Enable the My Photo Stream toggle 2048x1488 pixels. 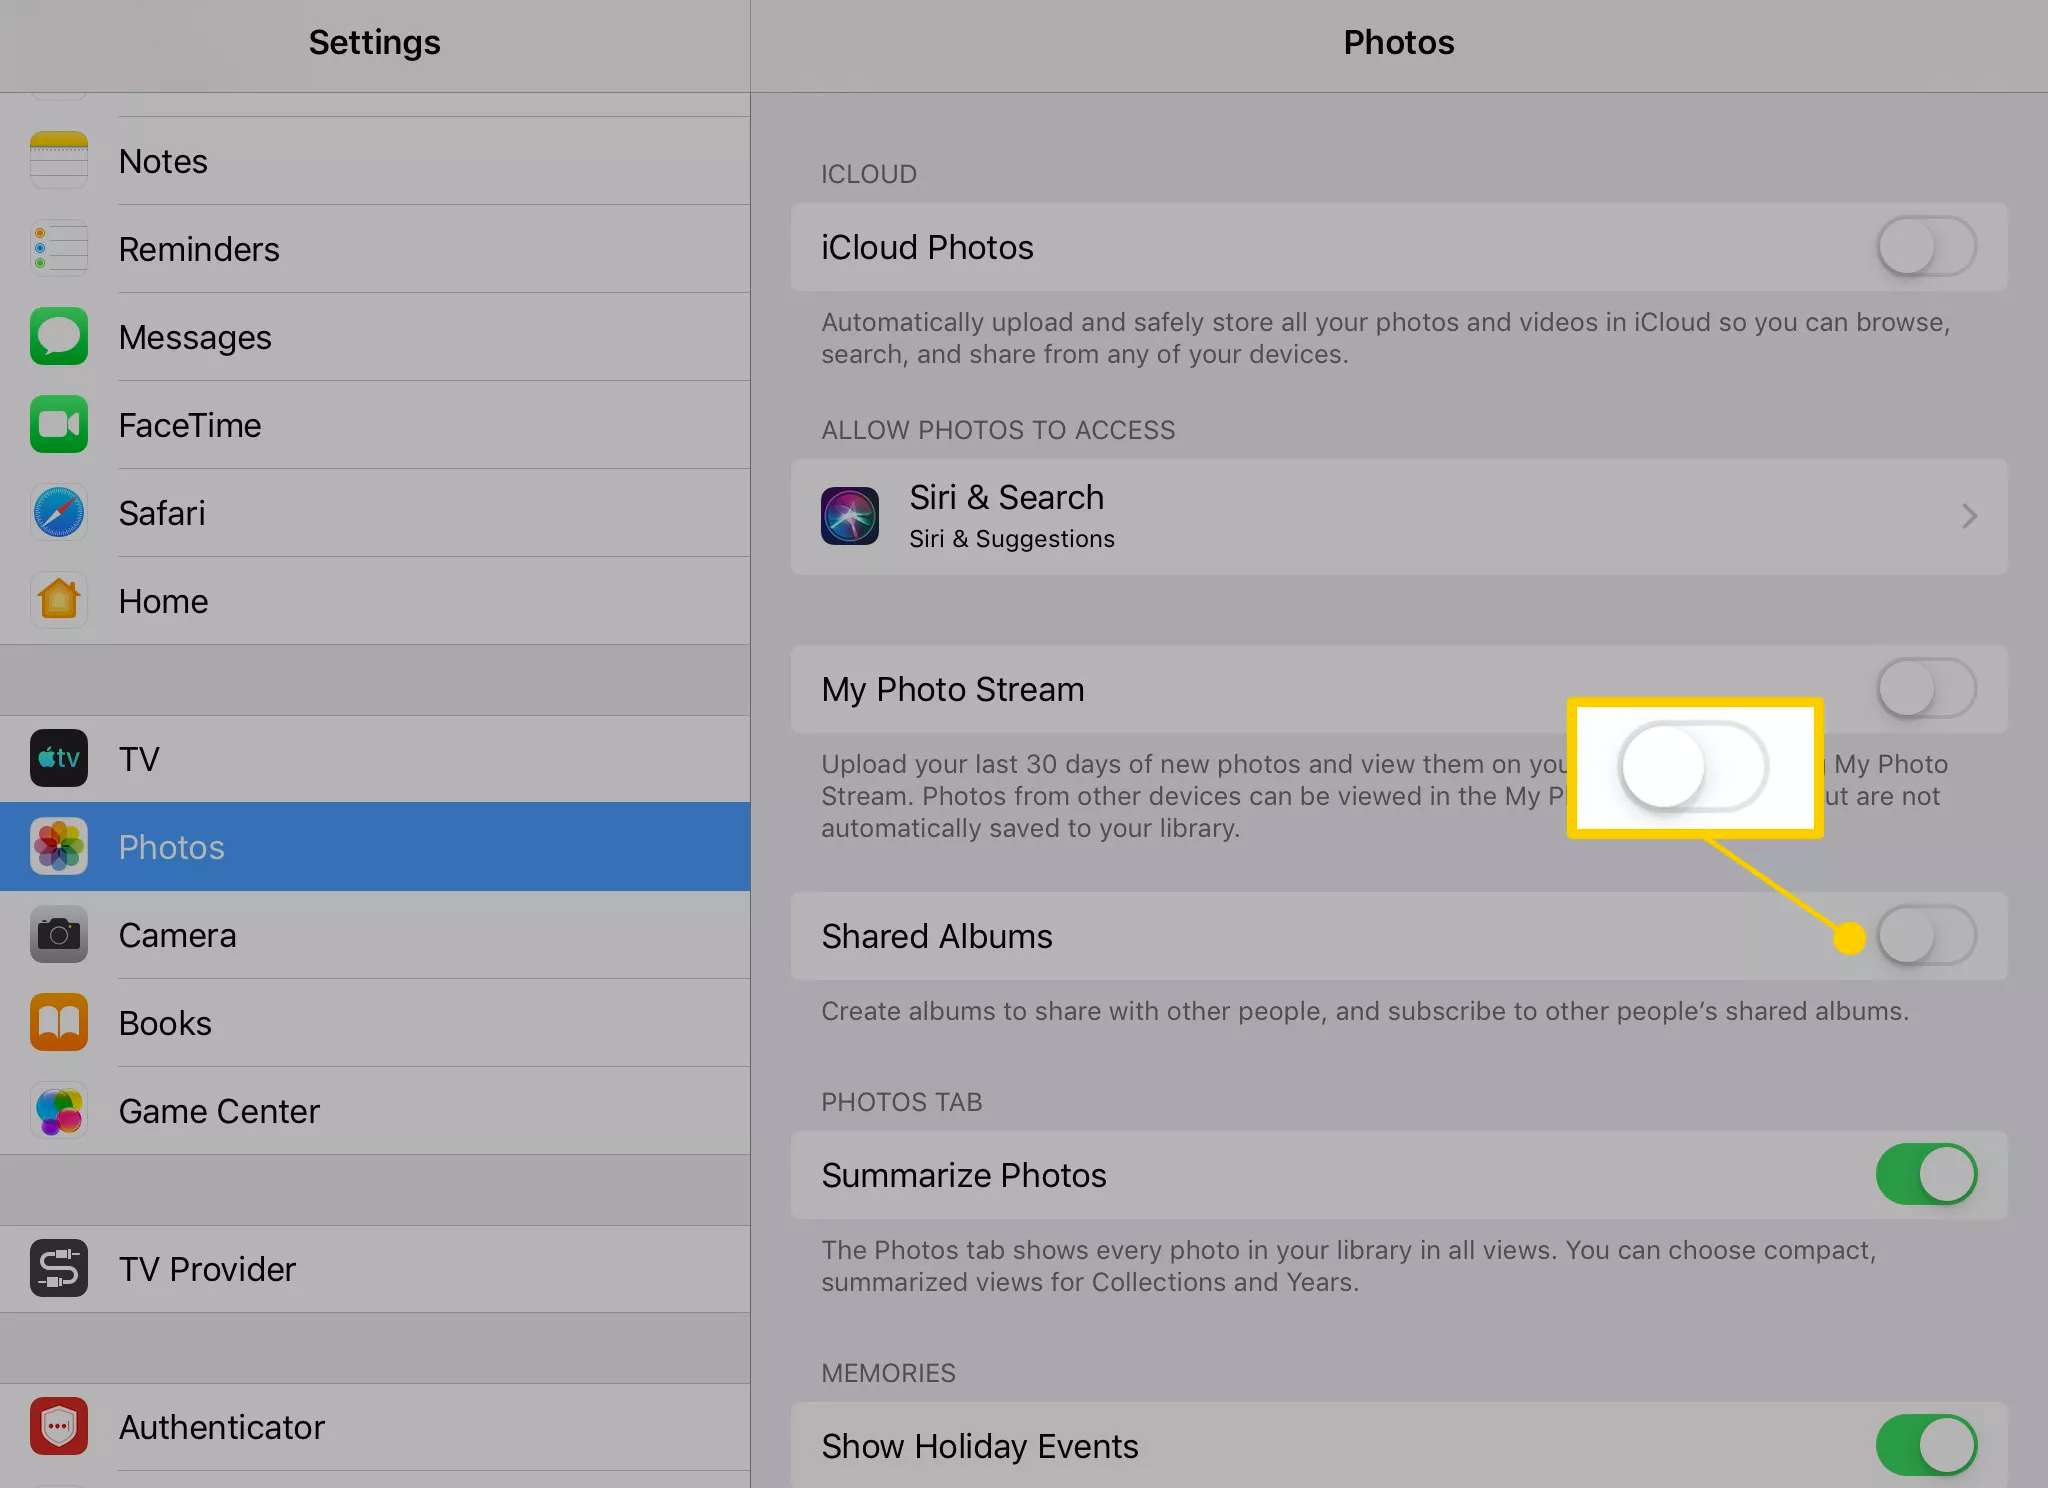coord(1926,687)
